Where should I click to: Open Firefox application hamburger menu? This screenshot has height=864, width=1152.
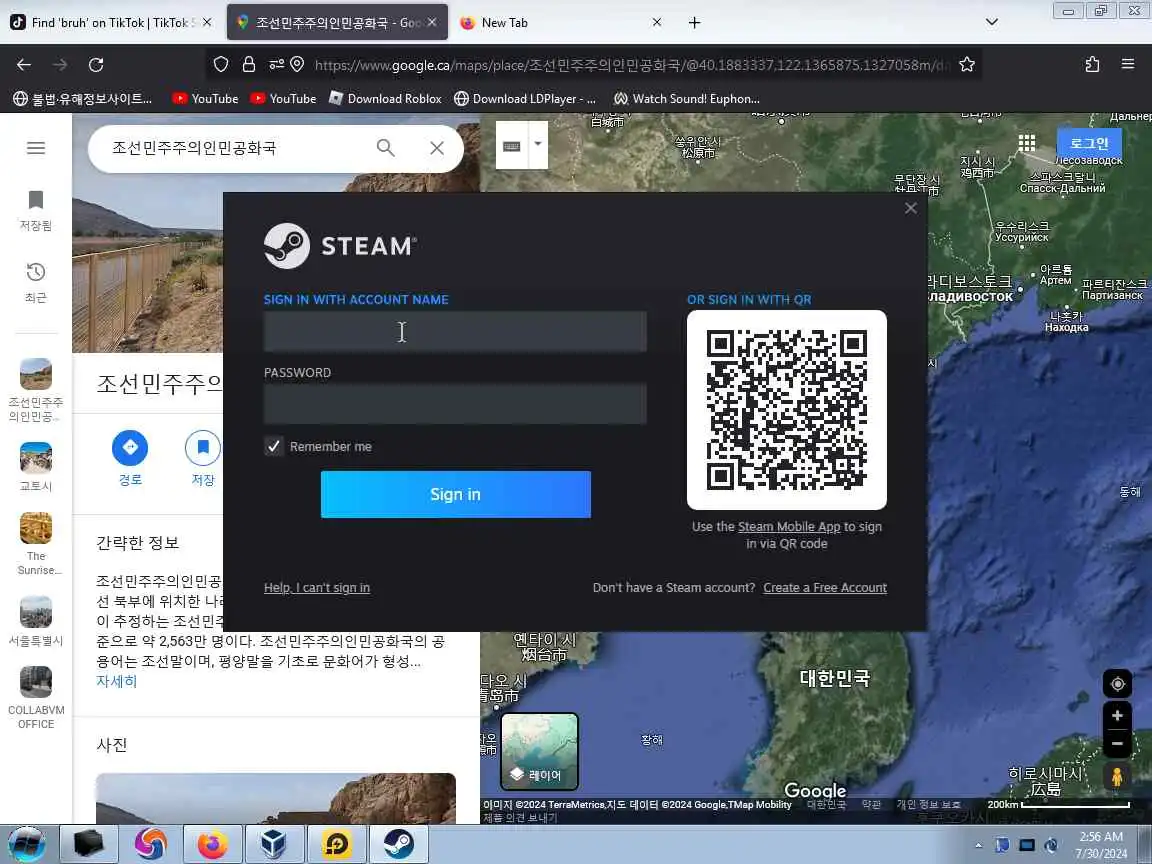1128,65
